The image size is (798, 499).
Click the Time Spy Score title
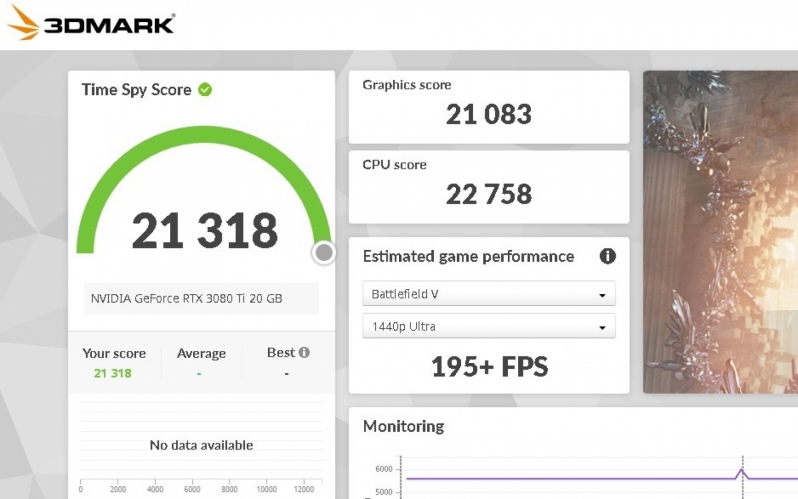(x=136, y=90)
